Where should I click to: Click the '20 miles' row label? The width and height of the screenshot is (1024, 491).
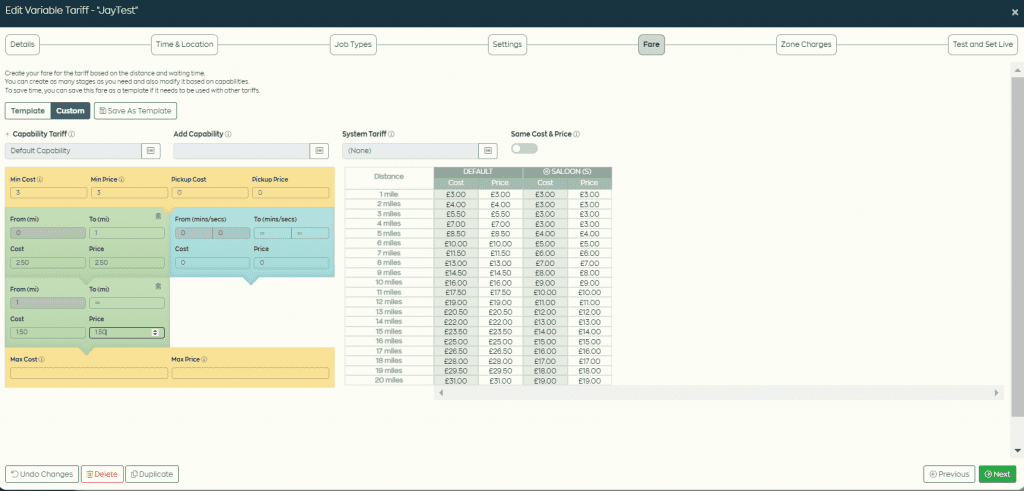[x=389, y=380]
